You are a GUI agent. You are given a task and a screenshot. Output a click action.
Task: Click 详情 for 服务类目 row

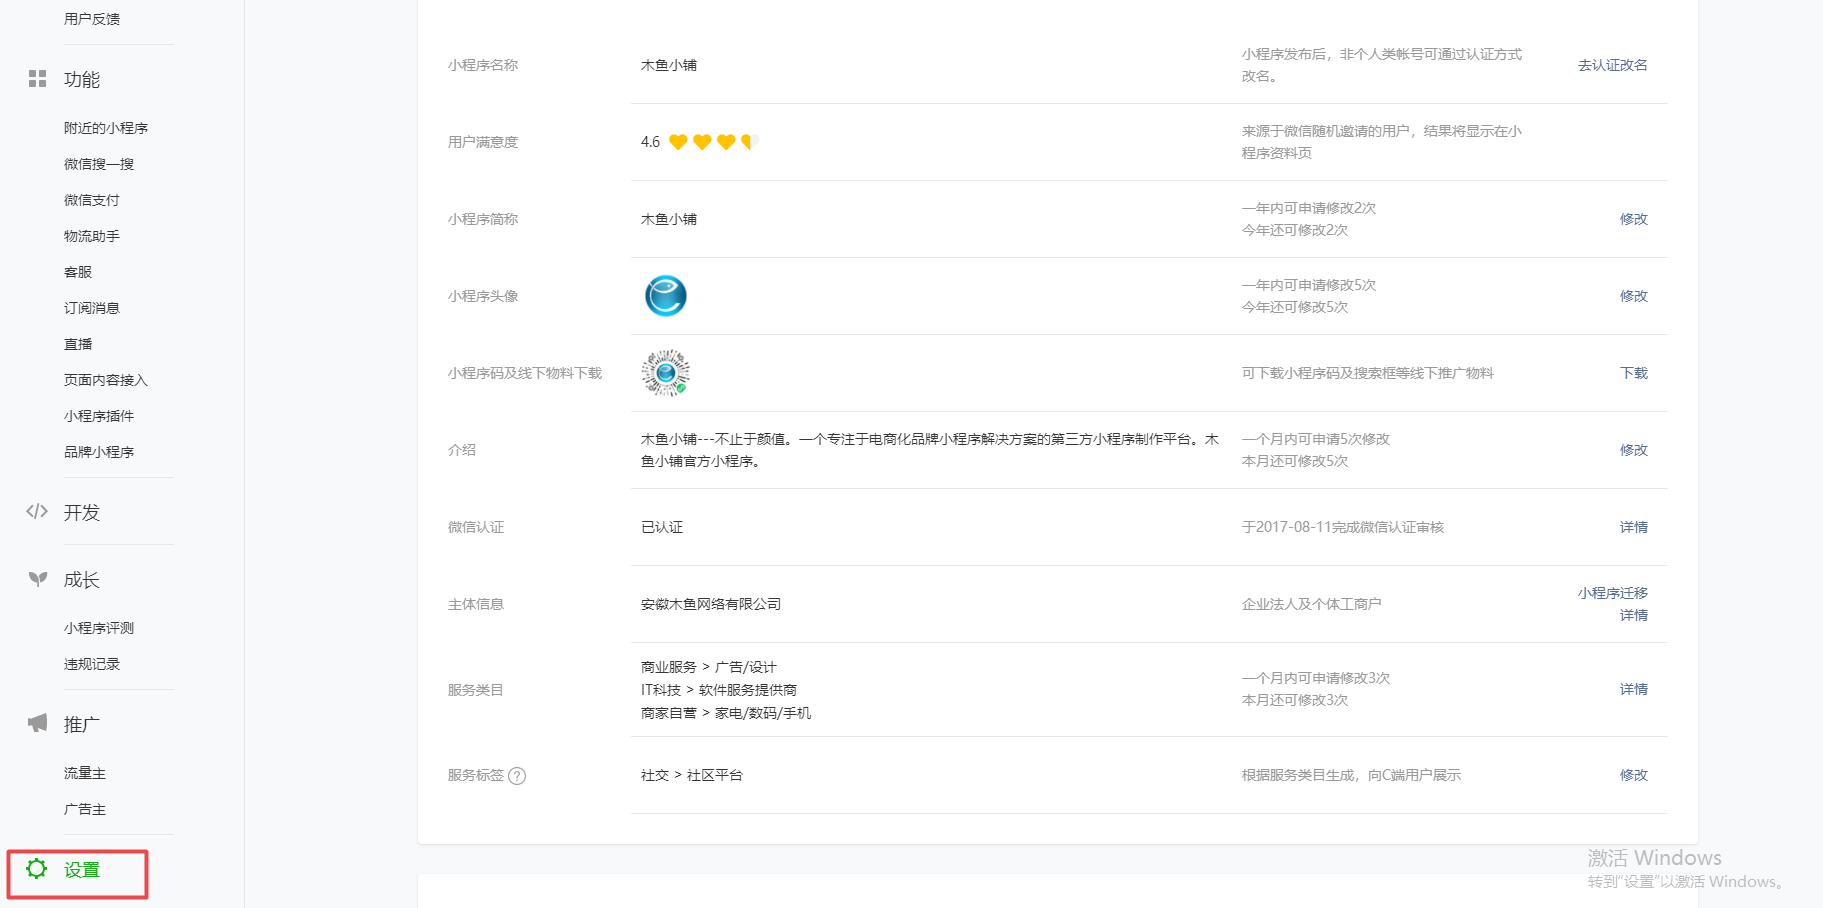pyautogui.click(x=1634, y=689)
